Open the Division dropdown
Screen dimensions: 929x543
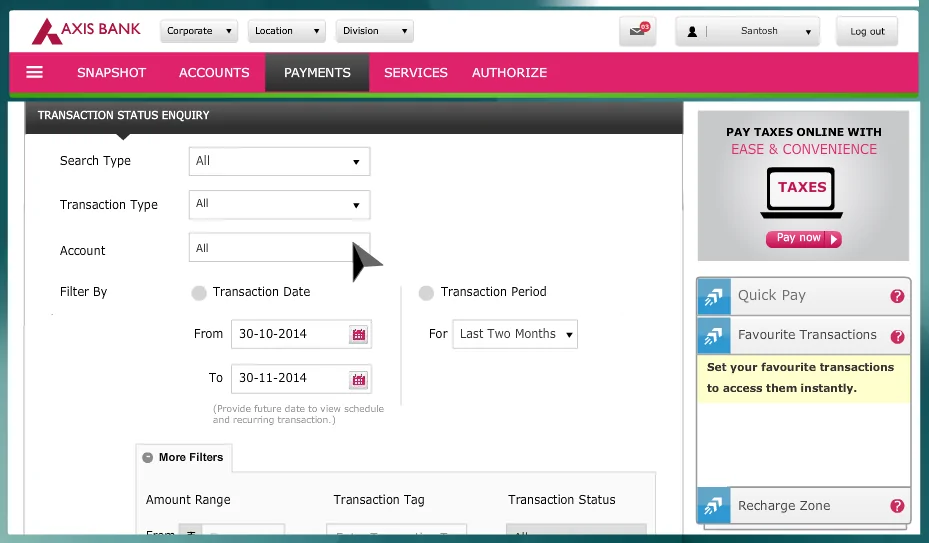374,31
